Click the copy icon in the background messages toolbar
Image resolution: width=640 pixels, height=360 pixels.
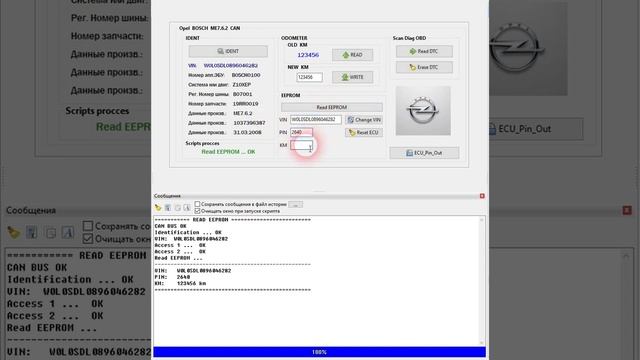pos(51,233)
